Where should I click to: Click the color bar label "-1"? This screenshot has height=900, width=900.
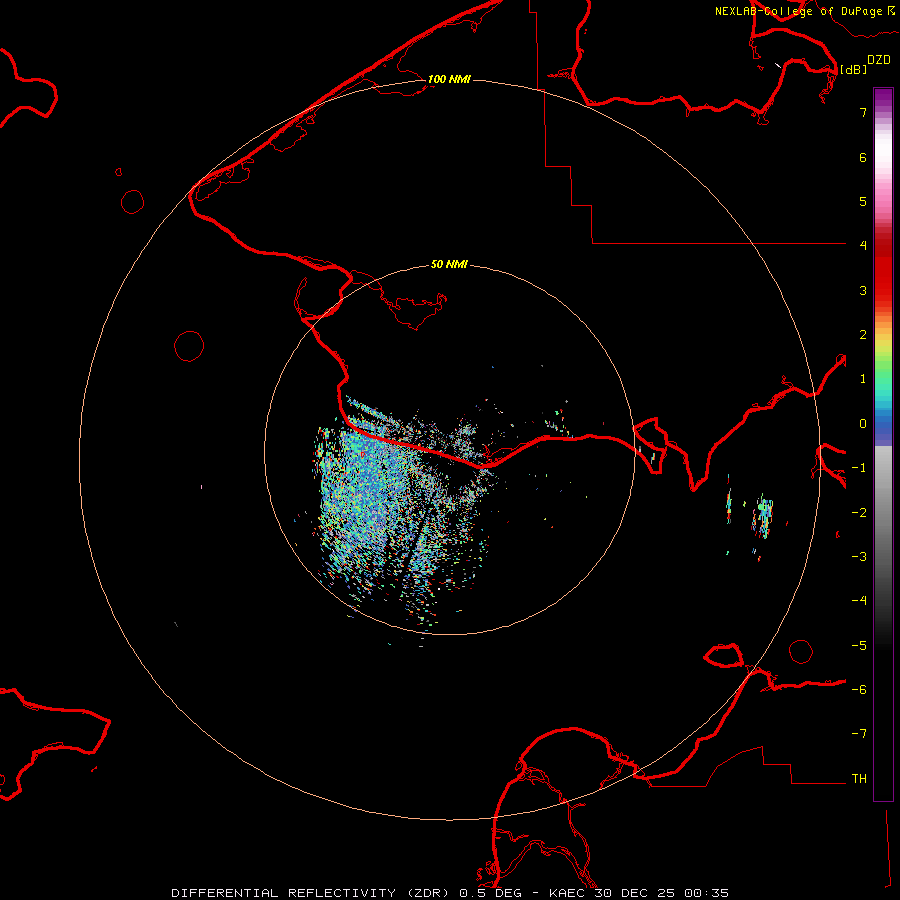coord(859,468)
